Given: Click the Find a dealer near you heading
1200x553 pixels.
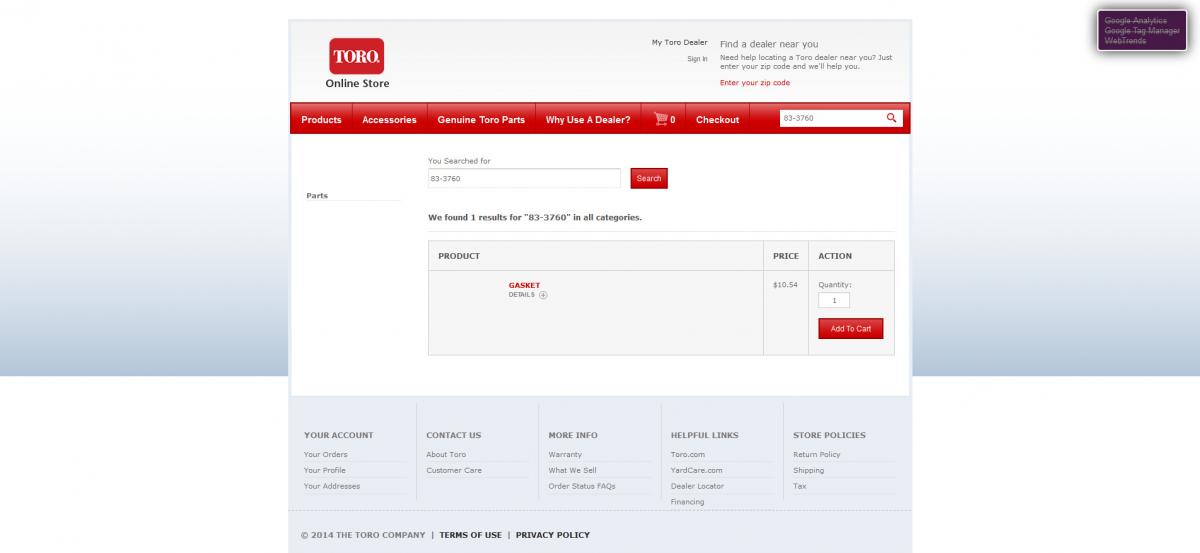Looking at the screenshot, I should [x=769, y=44].
